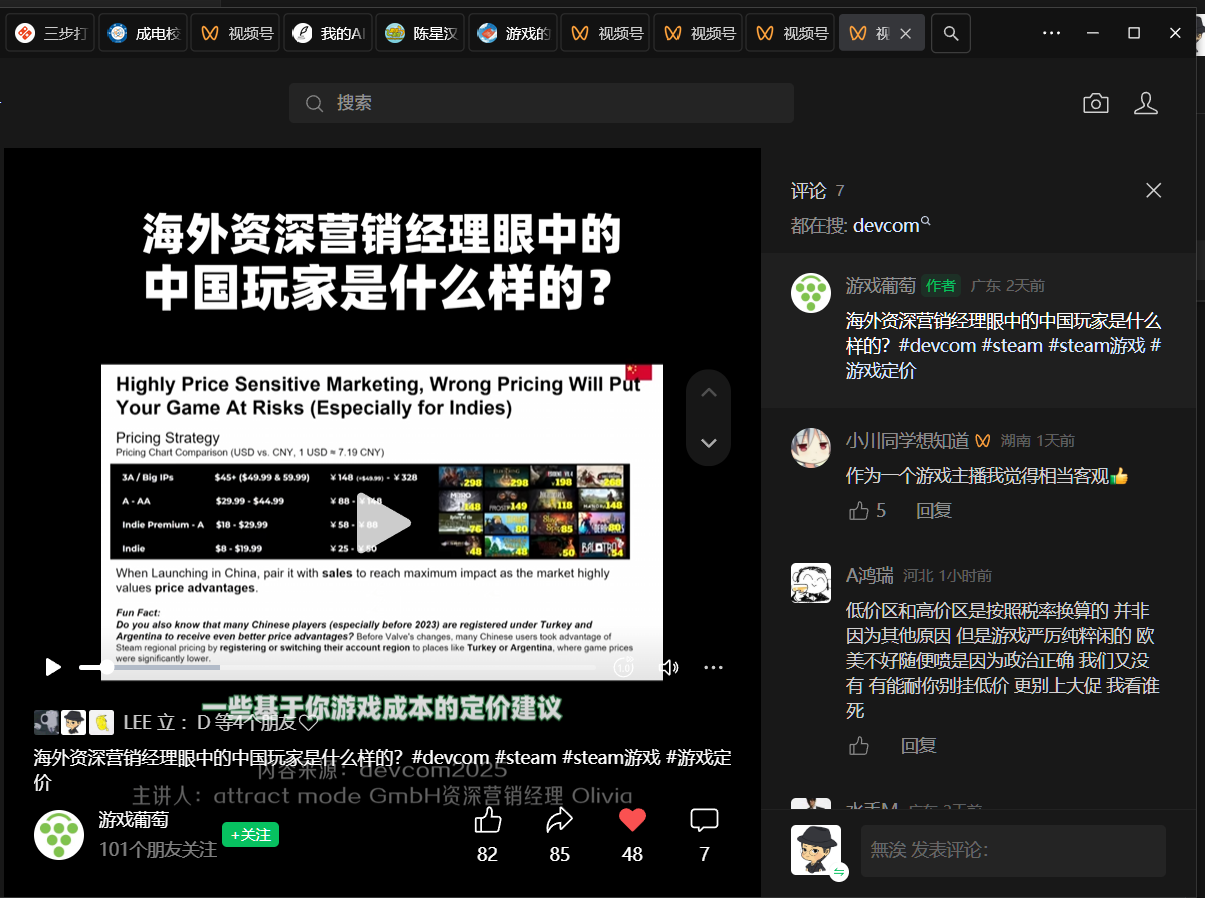Click the camera icon in header
The width and height of the screenshot is (1205, 898).
coord(1096,103)
